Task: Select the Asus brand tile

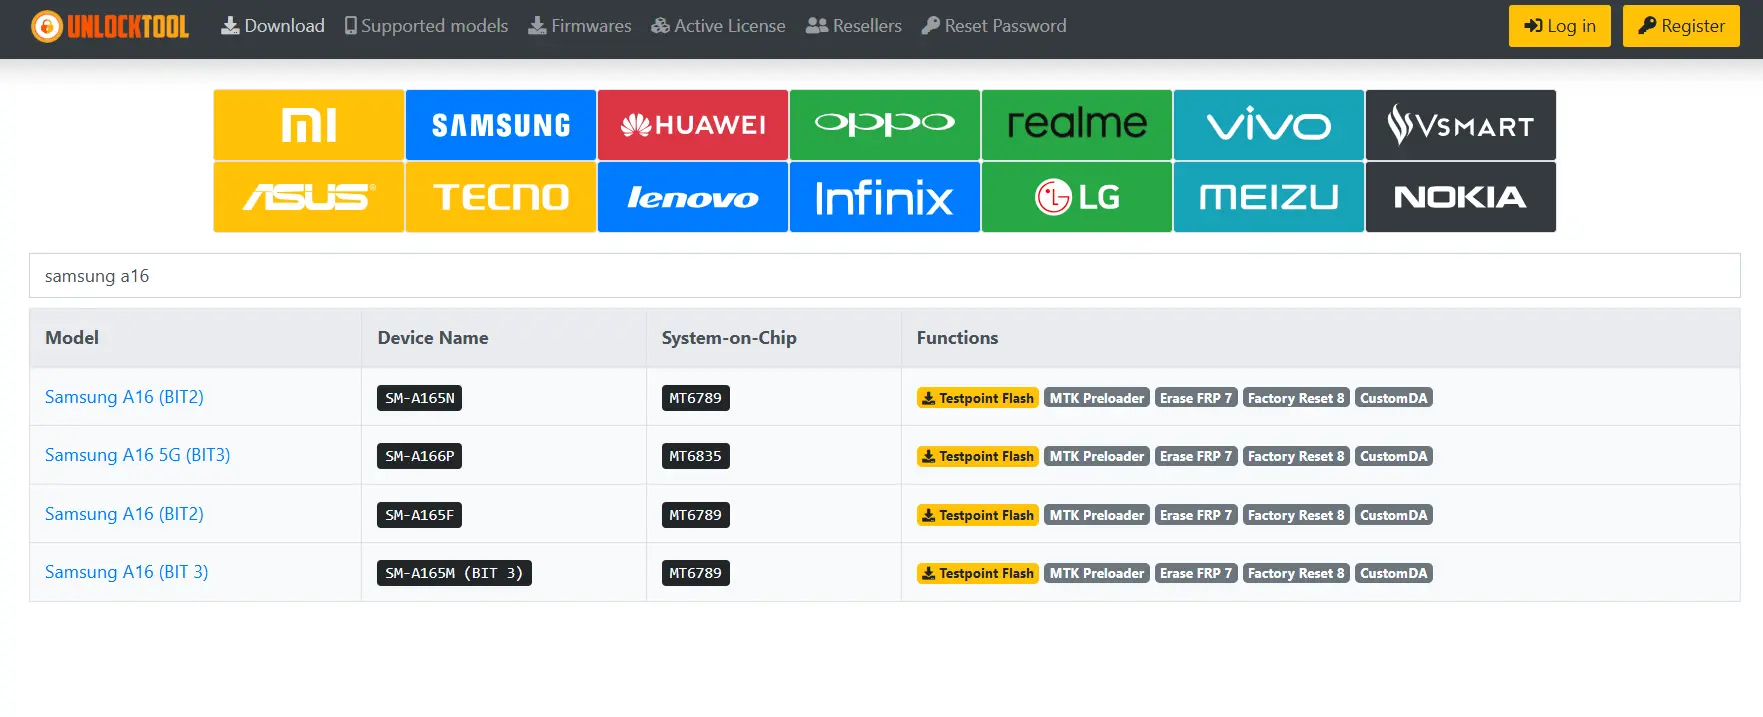Action: click(x=309, y=197)
